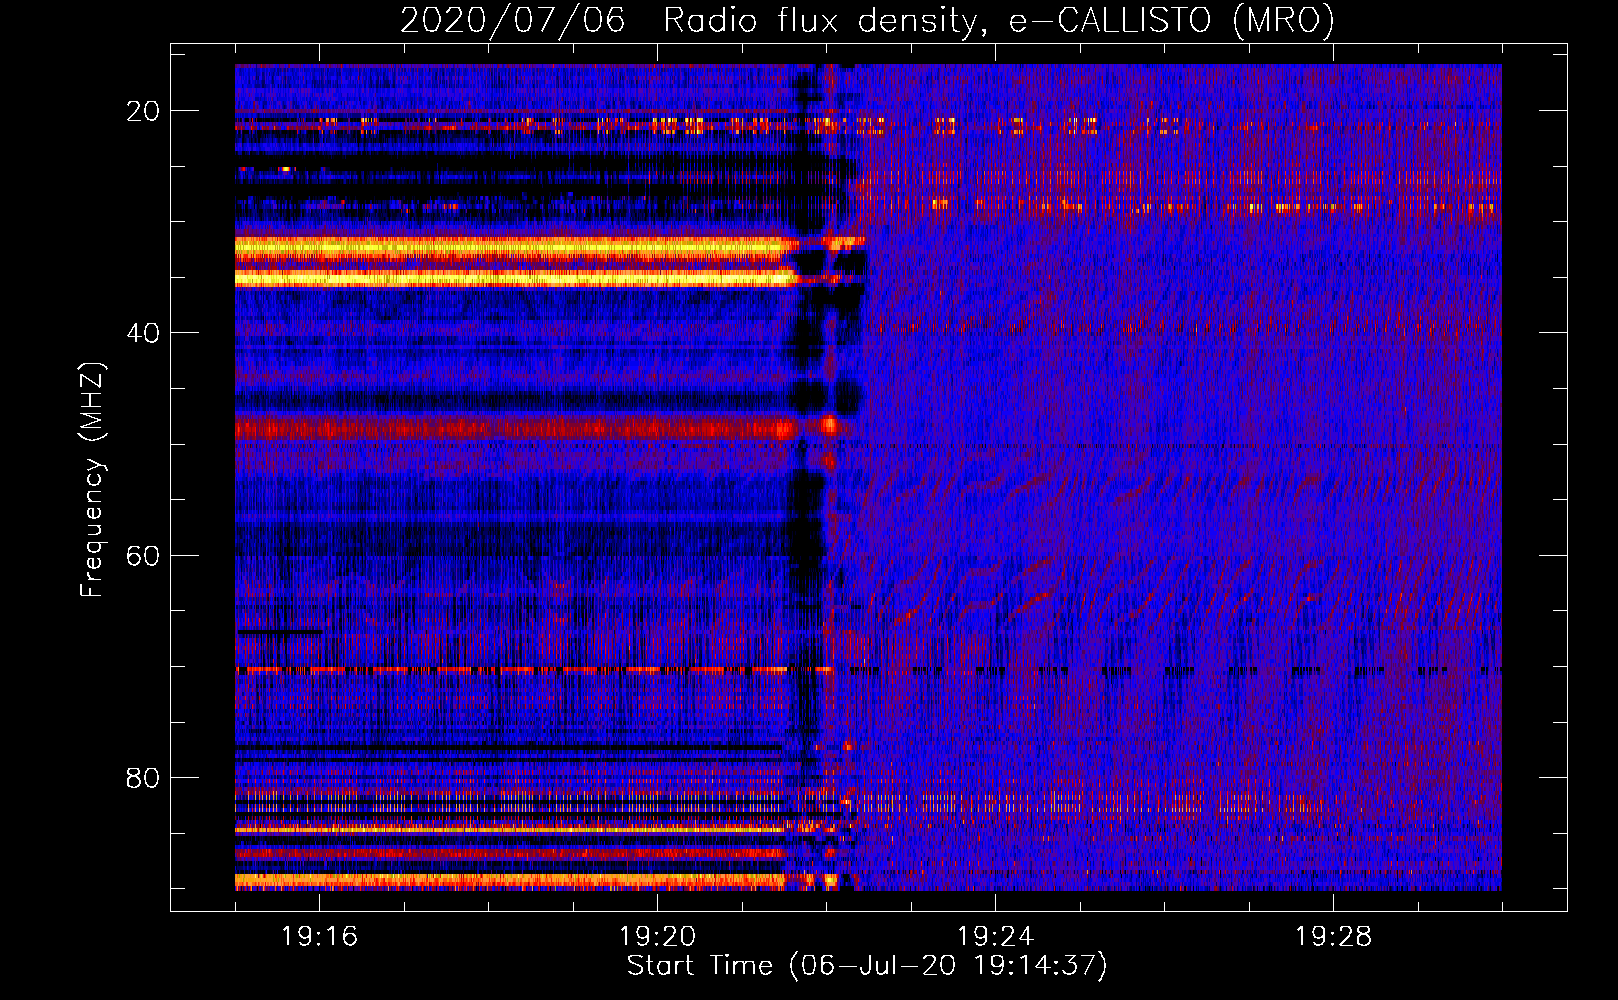1618x1000 pixels.
Task: Click the plot title "Radio flux density, e-CALLISTO (MRO)"
Action: [x=998, y=21]
